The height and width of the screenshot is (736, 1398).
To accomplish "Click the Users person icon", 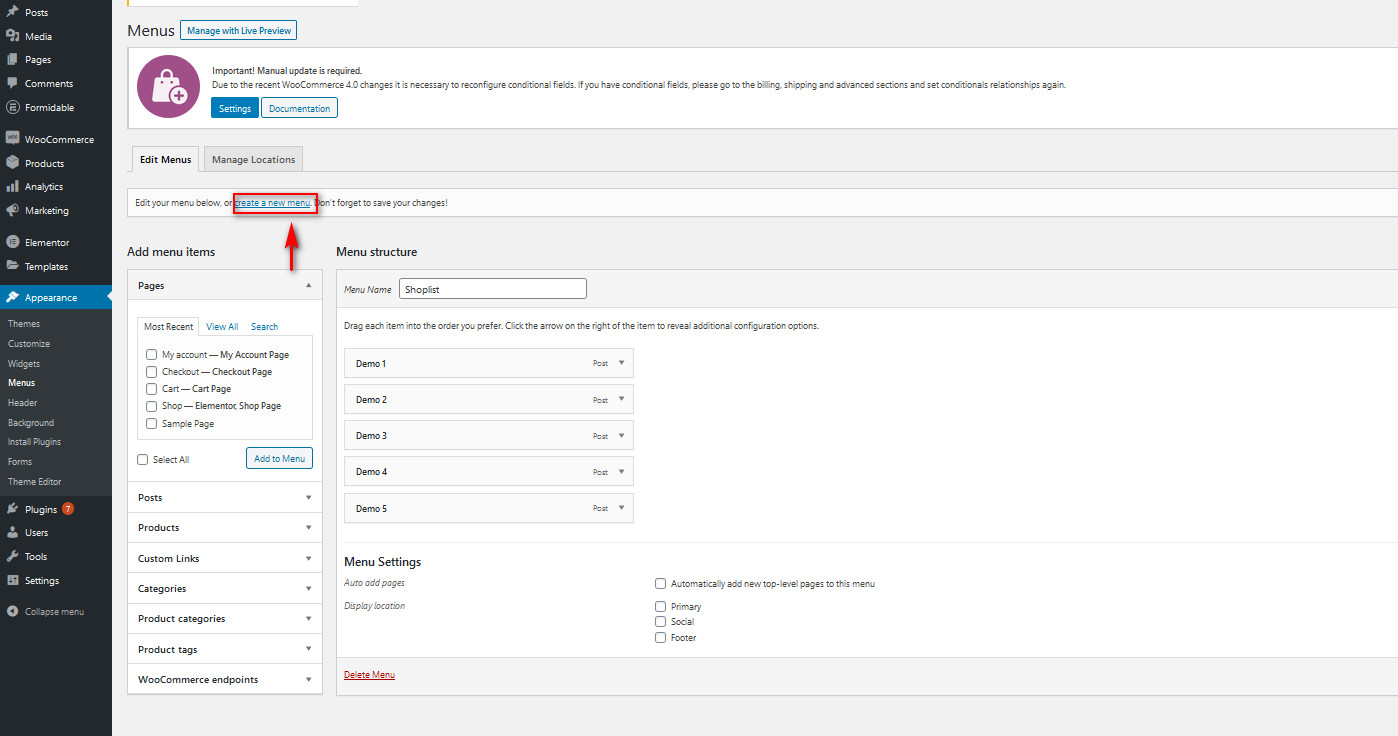I will coord(12,533).
